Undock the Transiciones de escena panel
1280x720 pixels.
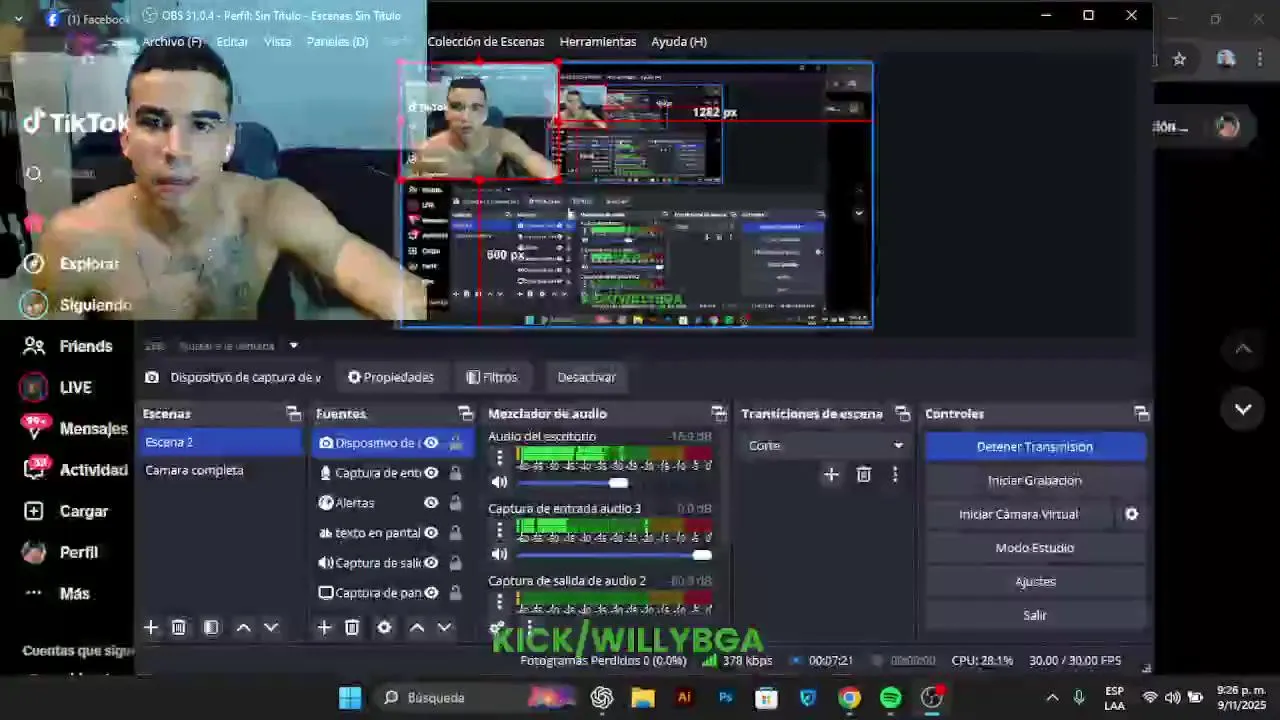[902, 413]
